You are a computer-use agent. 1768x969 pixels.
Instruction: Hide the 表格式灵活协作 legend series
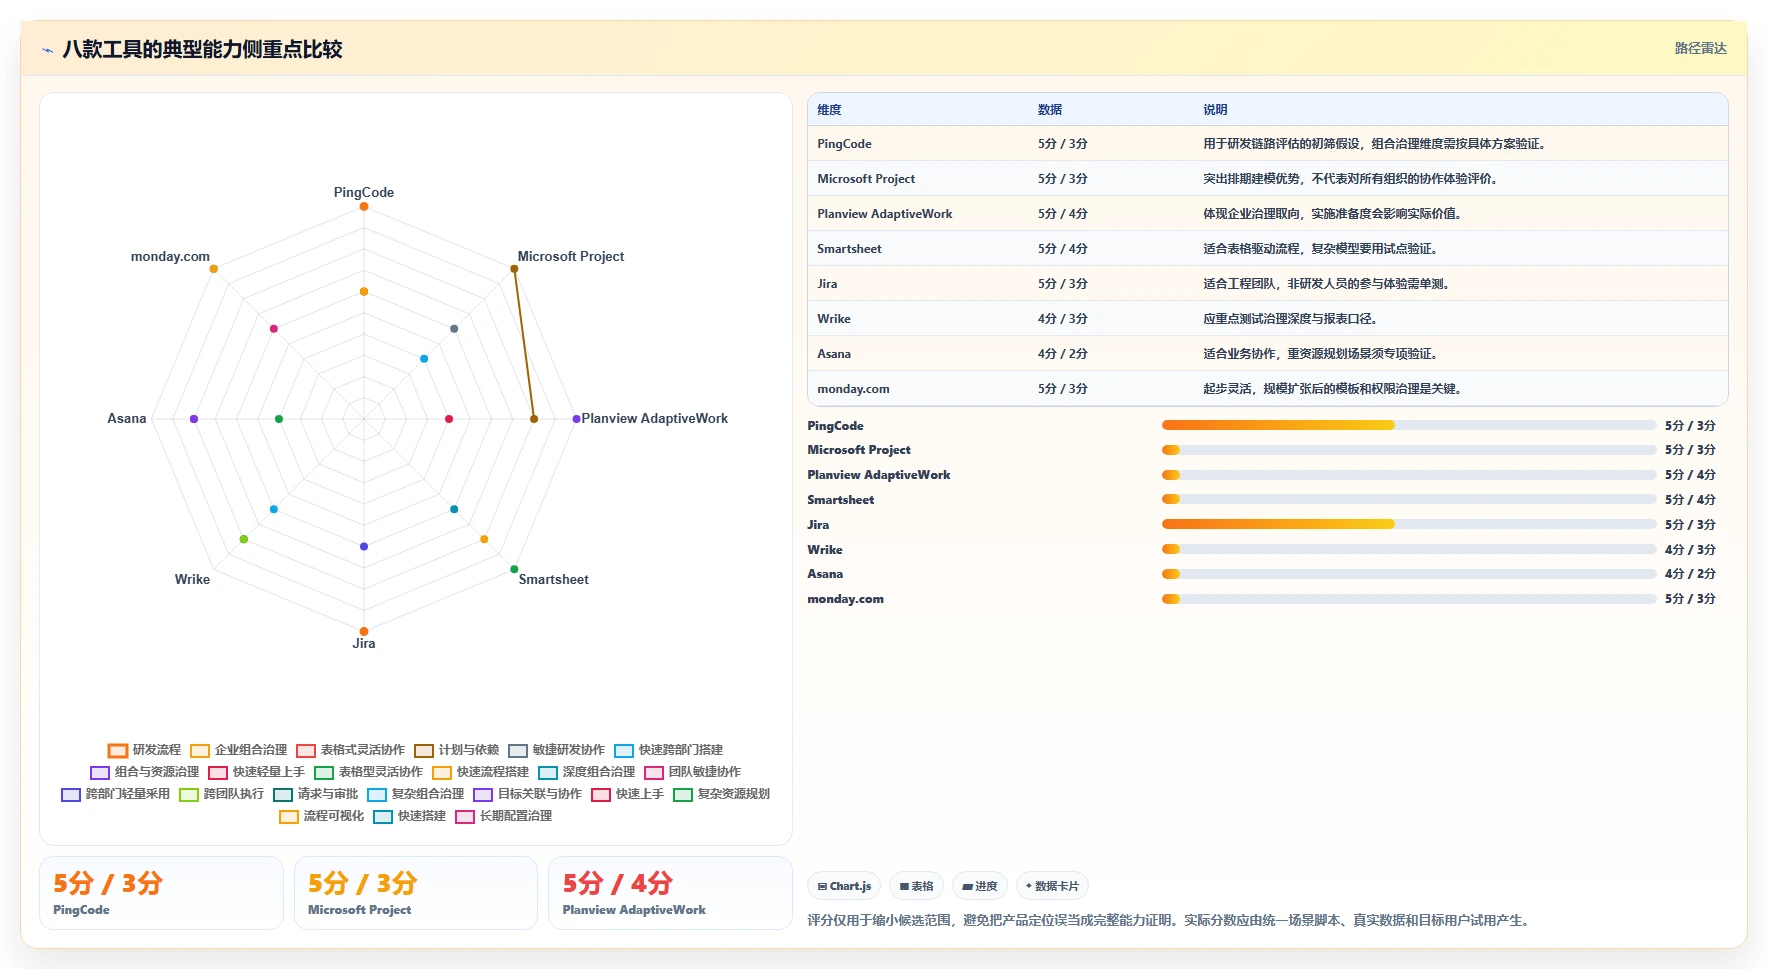coord(350,750)
